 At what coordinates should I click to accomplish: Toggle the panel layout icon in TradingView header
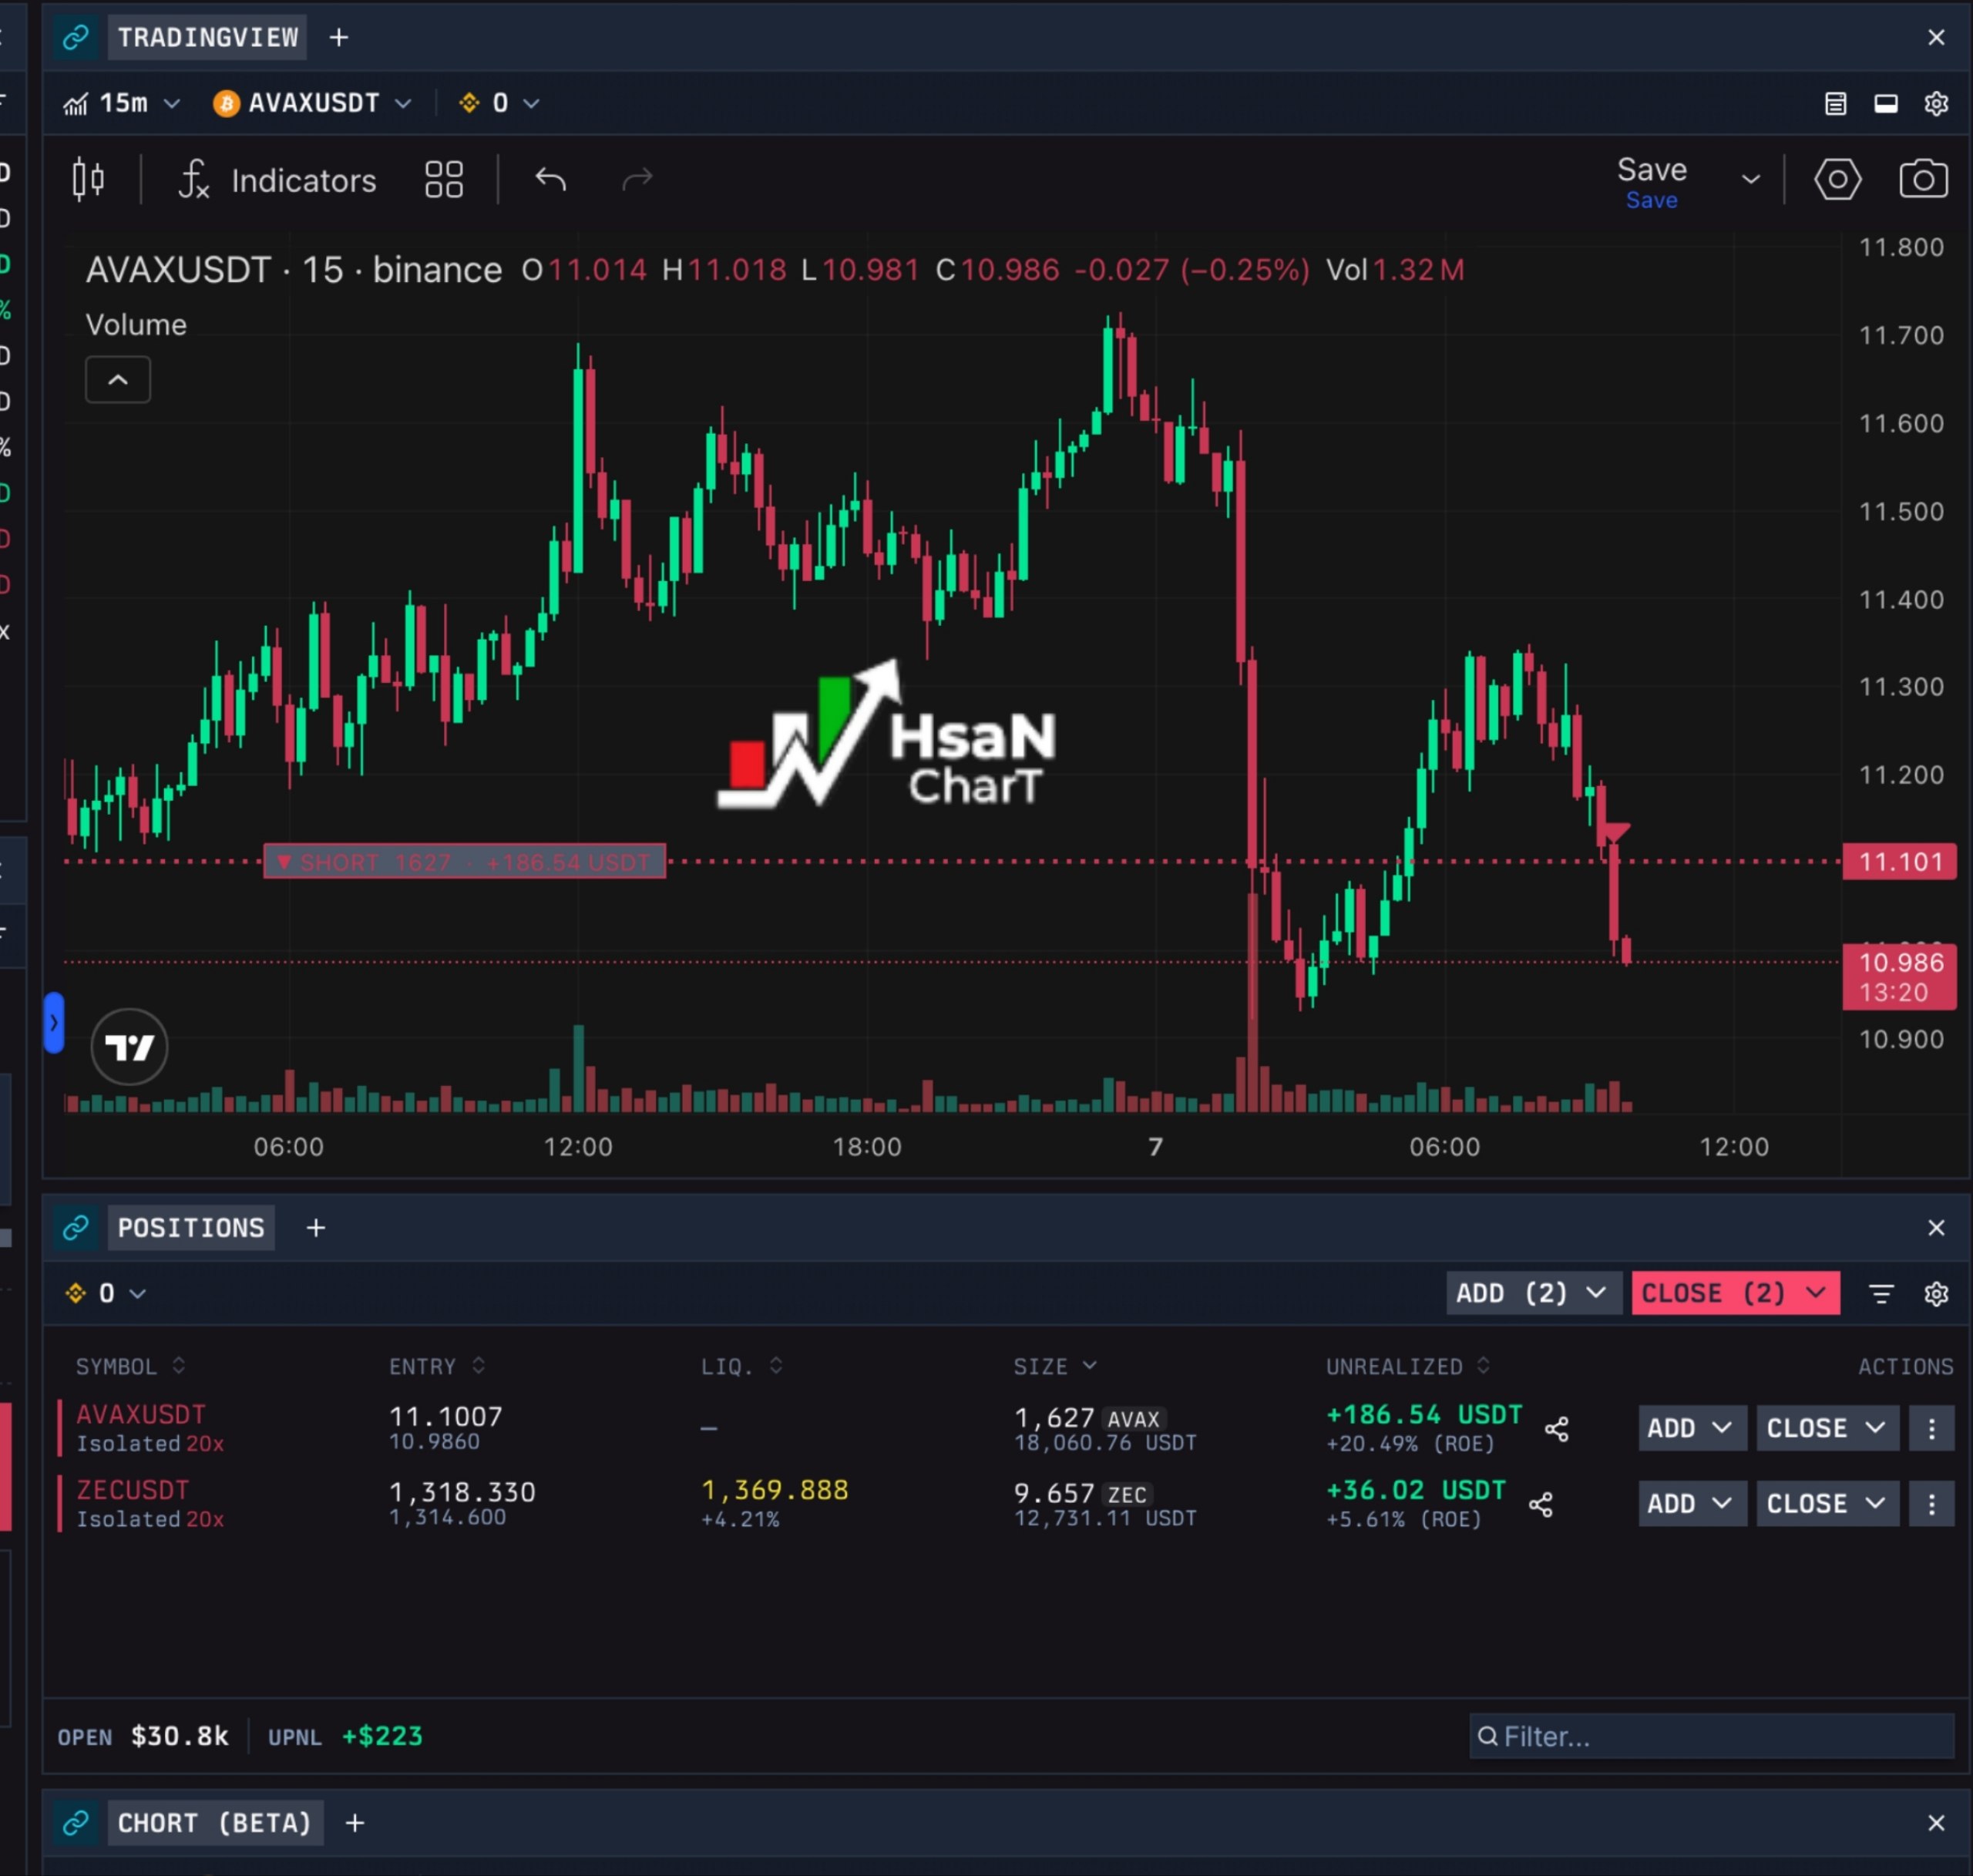(x=1886, y=104)
